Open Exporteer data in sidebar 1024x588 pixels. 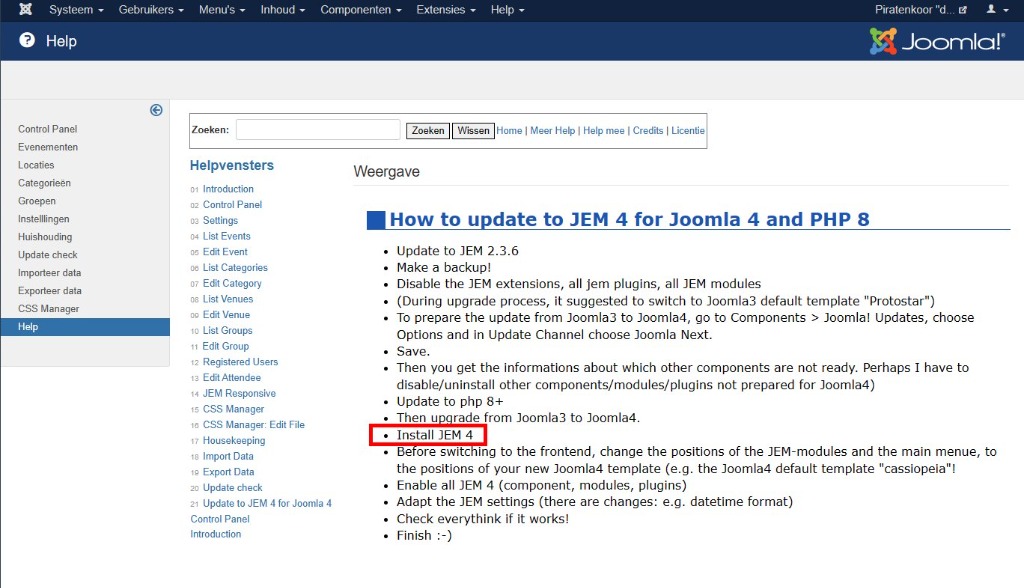click(x=50, y=291)
